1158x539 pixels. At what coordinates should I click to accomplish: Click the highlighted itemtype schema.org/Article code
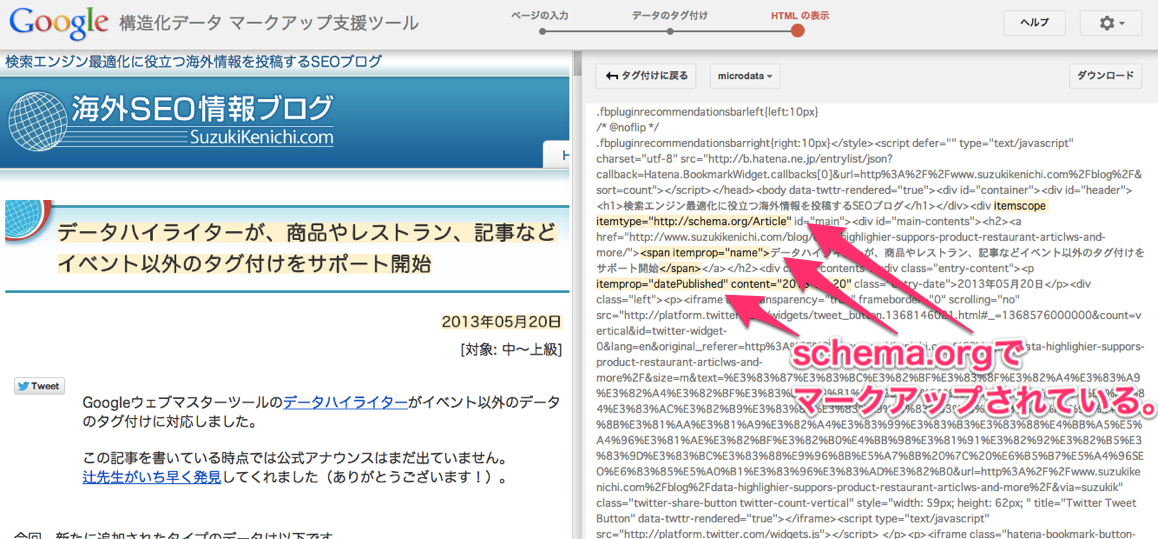(693, 222)
